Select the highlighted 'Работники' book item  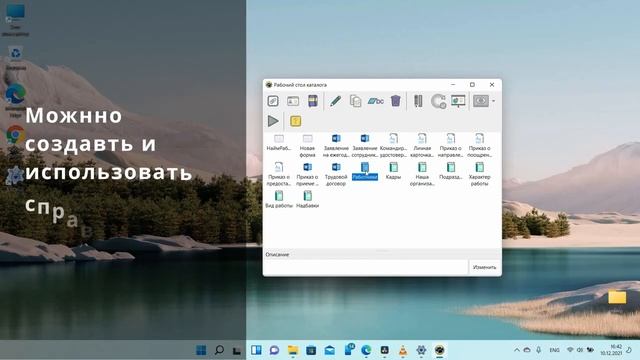pyautogui.click(x=364, y=171)
